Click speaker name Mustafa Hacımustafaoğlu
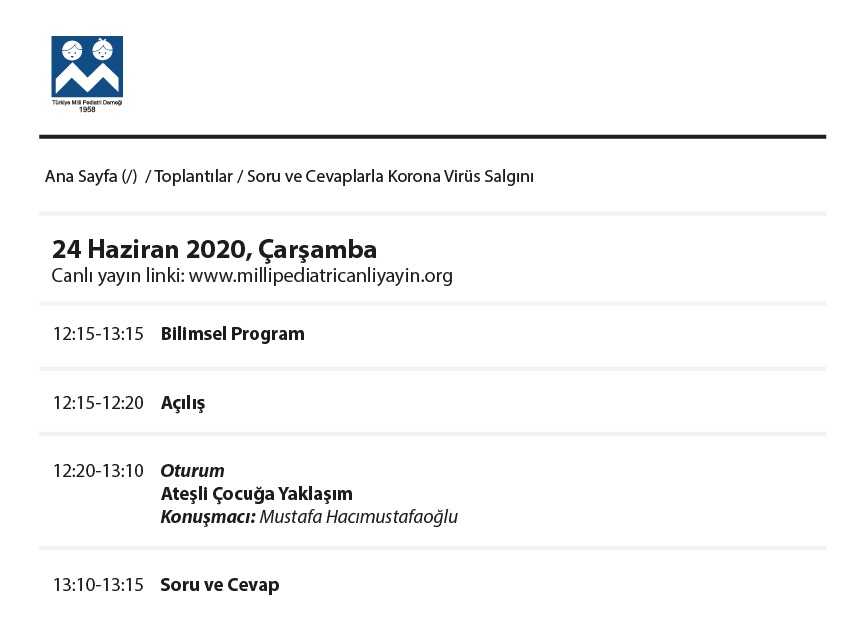Image resolution: width=865 pixels, height=623 pixels. pyautogui.click(x=359, y=517)
